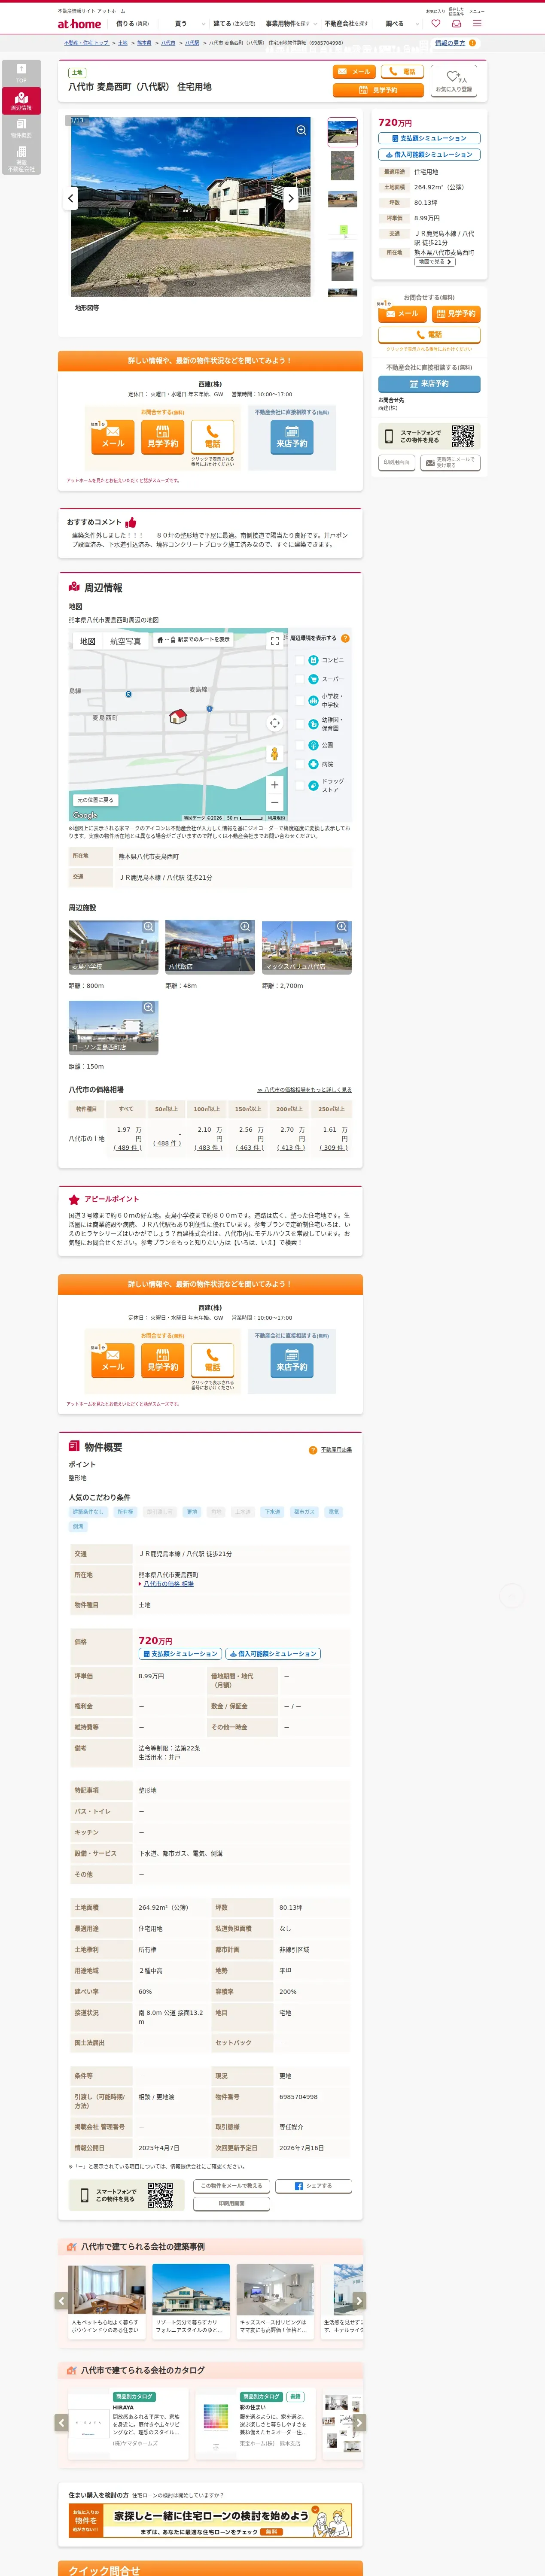The height and width of the screenshot is (2576, 545).
Task: Share the property via シェアする Facebook button
Action: point(314,2186)
